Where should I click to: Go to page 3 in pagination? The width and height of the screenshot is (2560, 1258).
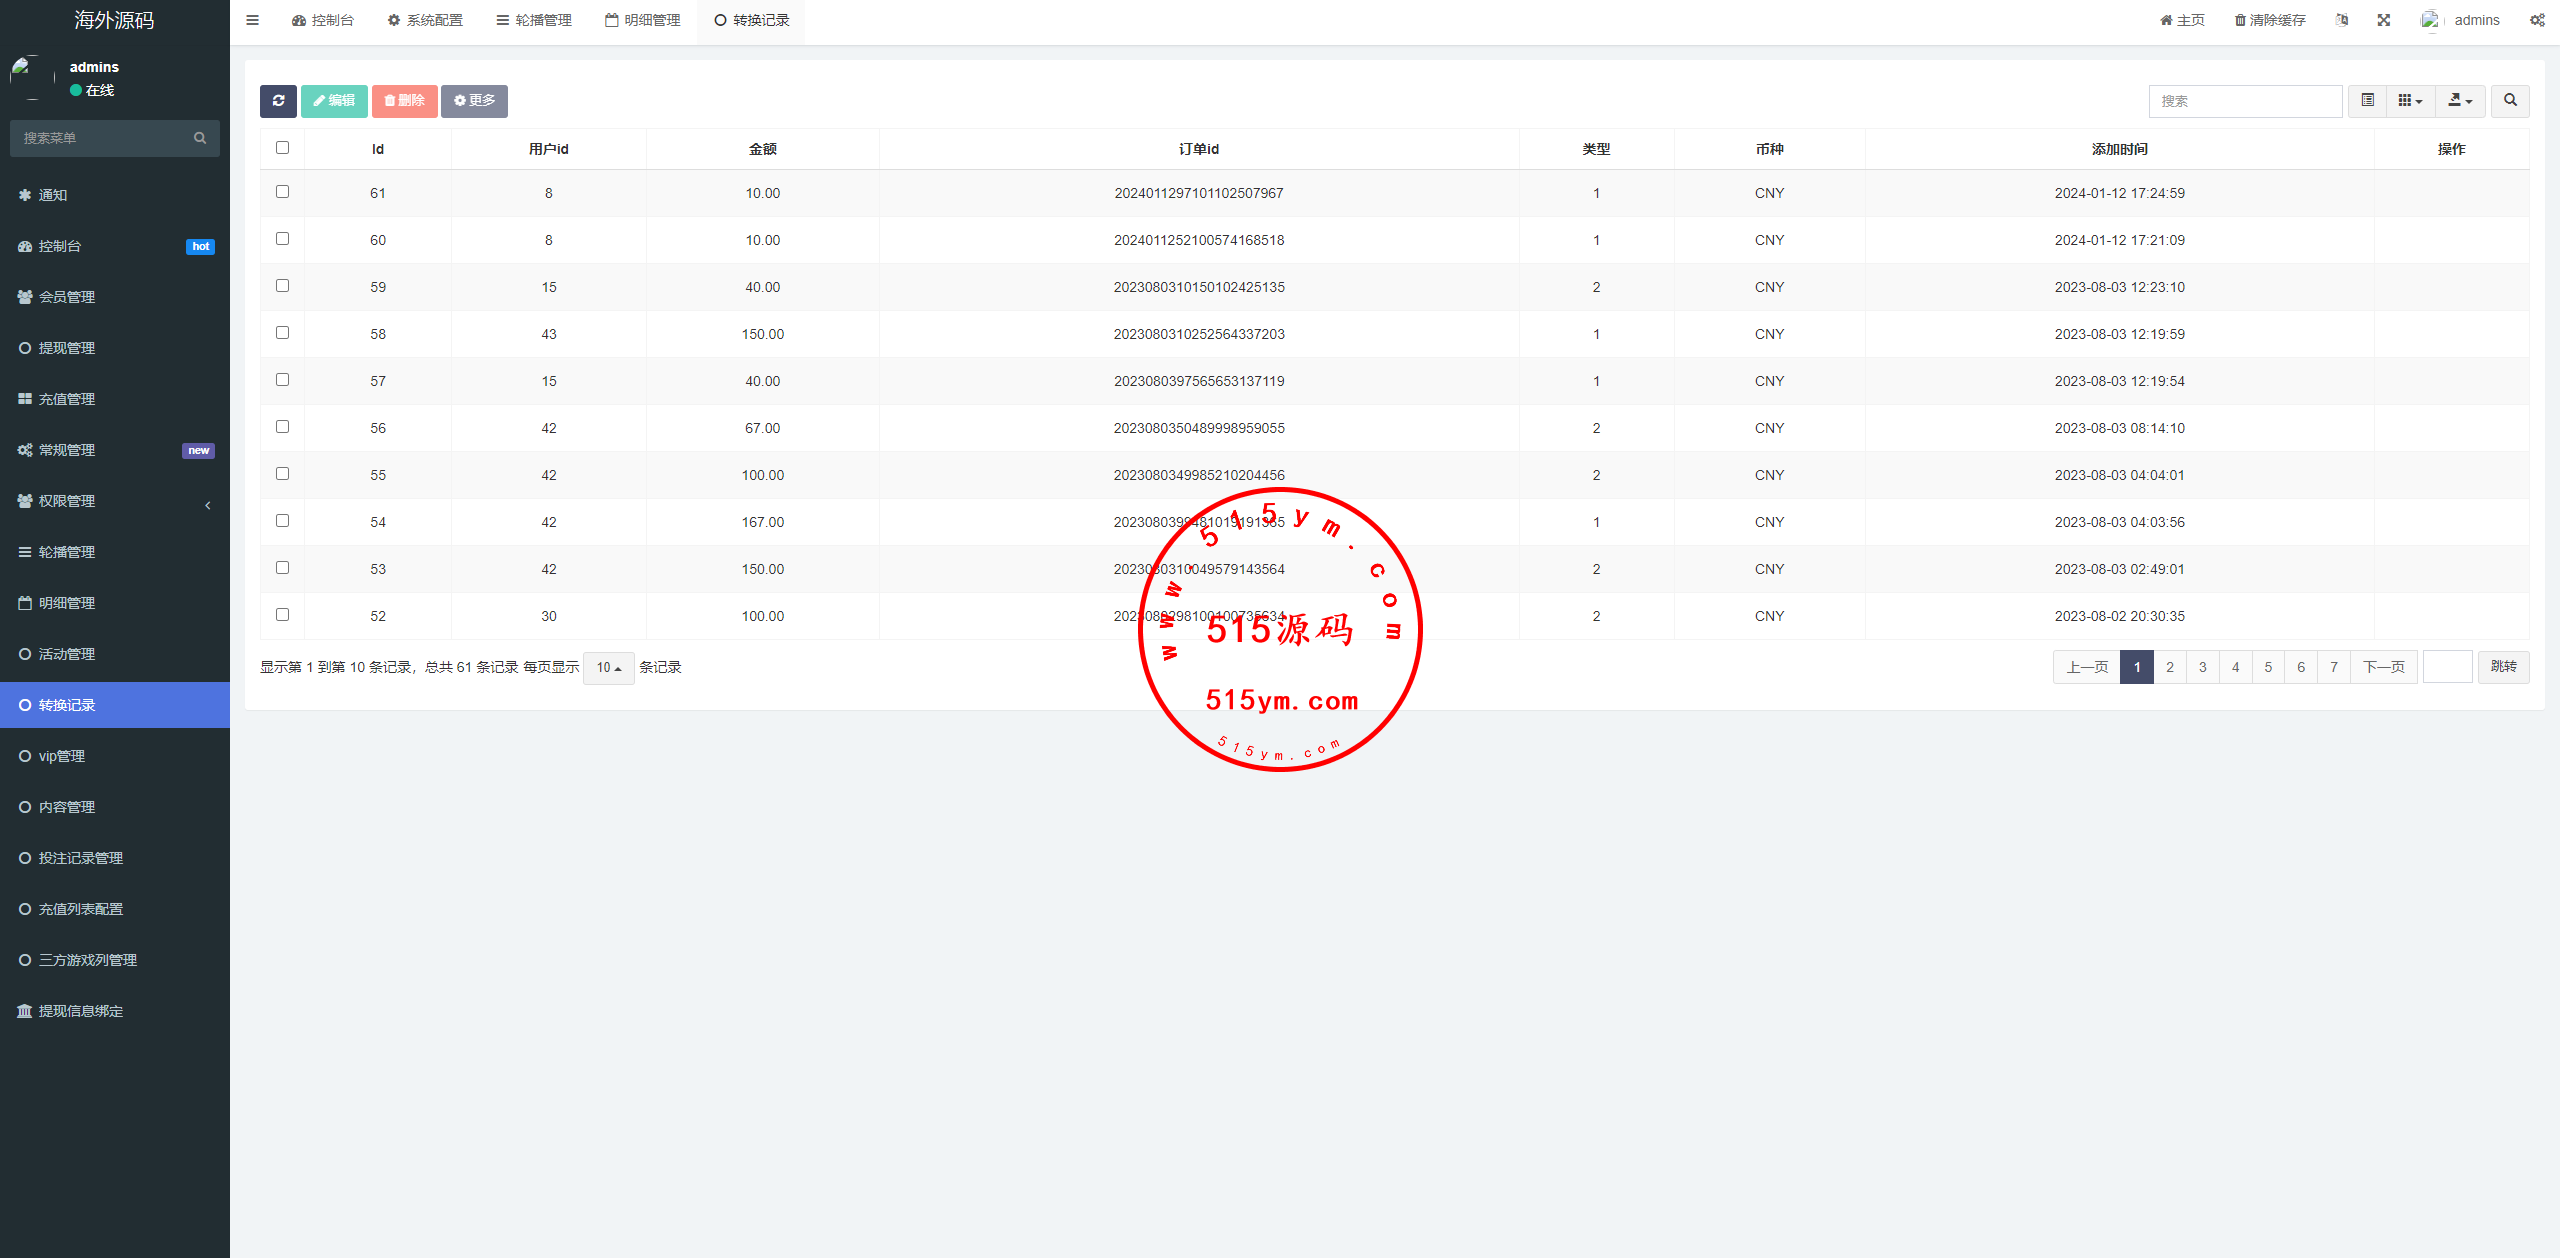tap(2202, 667)
